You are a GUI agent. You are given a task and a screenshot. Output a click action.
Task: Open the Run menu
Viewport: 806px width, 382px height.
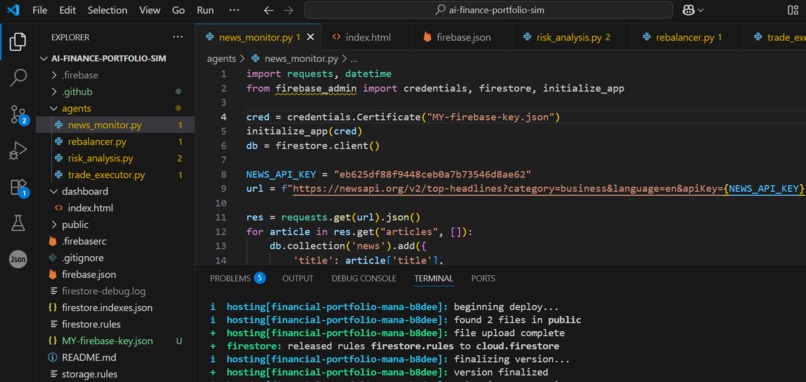(205, 10)
